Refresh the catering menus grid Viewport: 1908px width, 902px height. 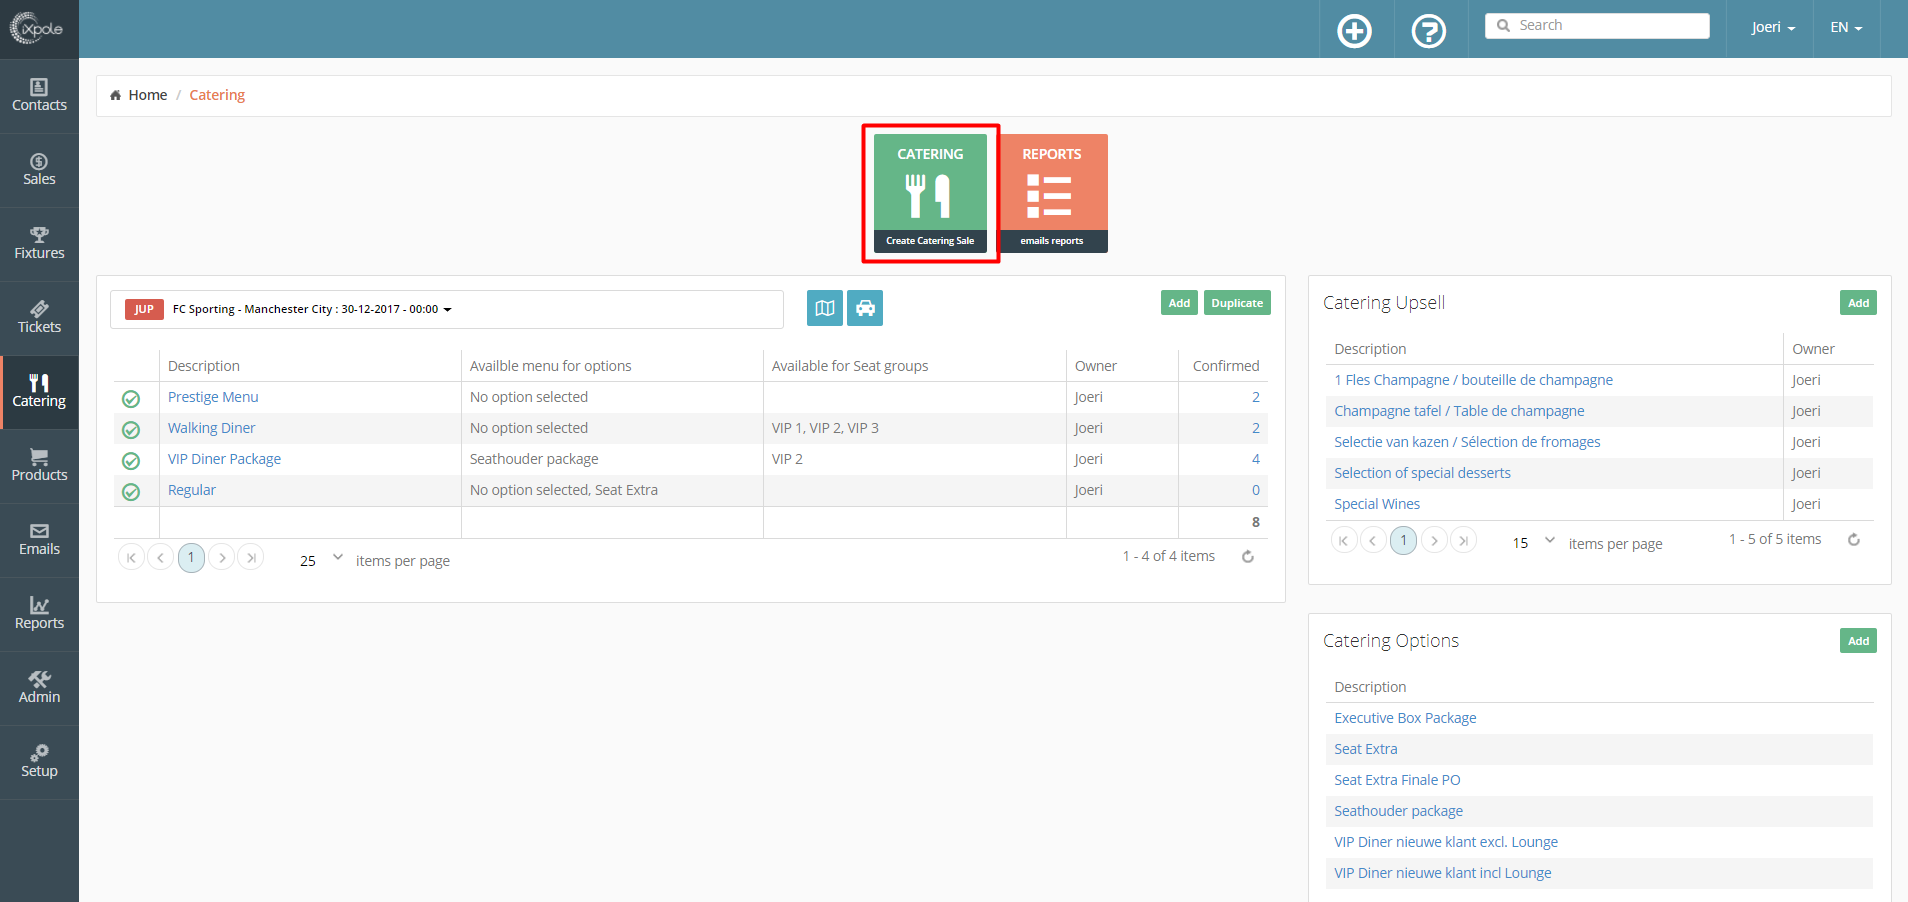tap(1248, 557)
